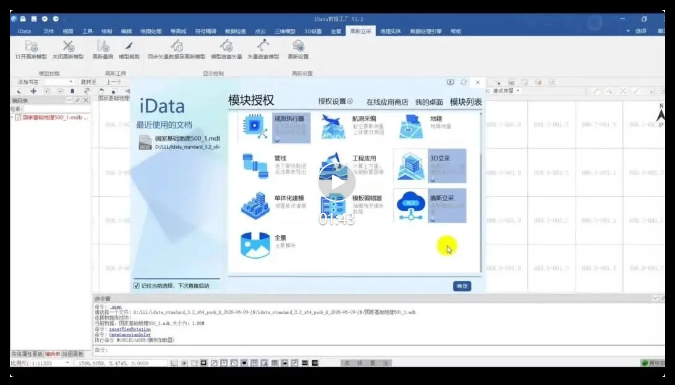Click the 命令 command input field
This screenshot has height=385, width=675.
point(379,350)
